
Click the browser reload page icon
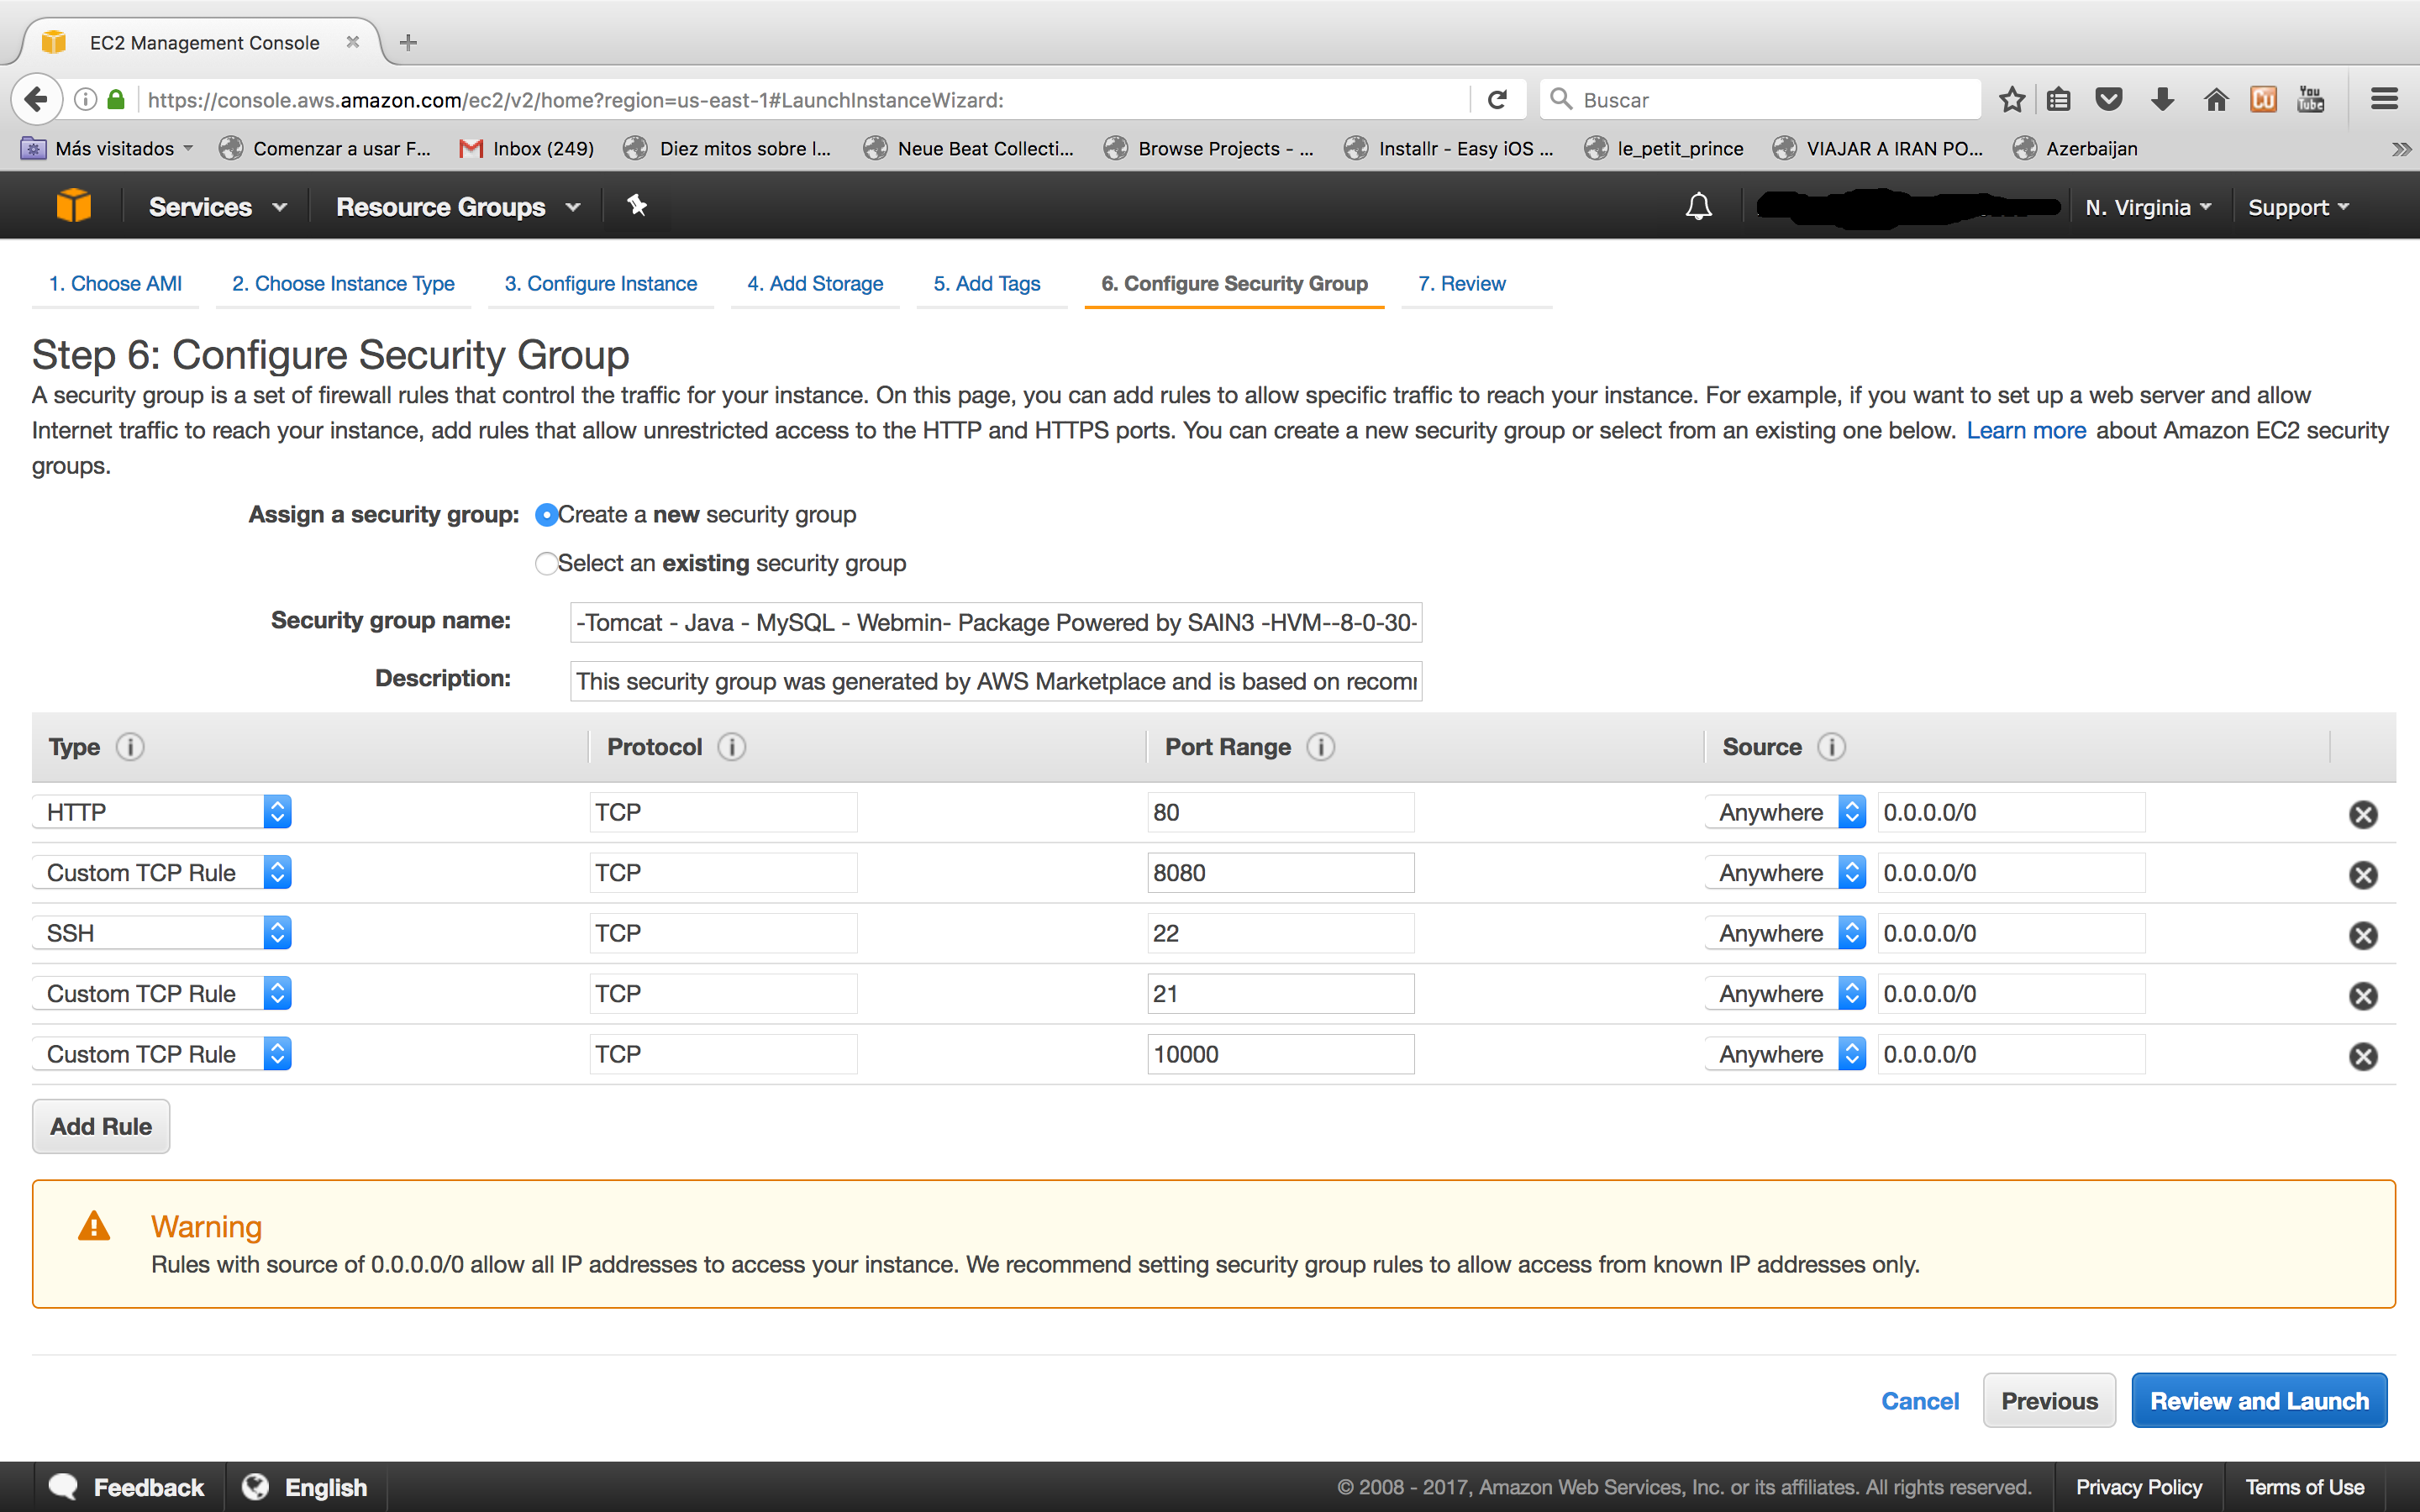pos(1497,100)
